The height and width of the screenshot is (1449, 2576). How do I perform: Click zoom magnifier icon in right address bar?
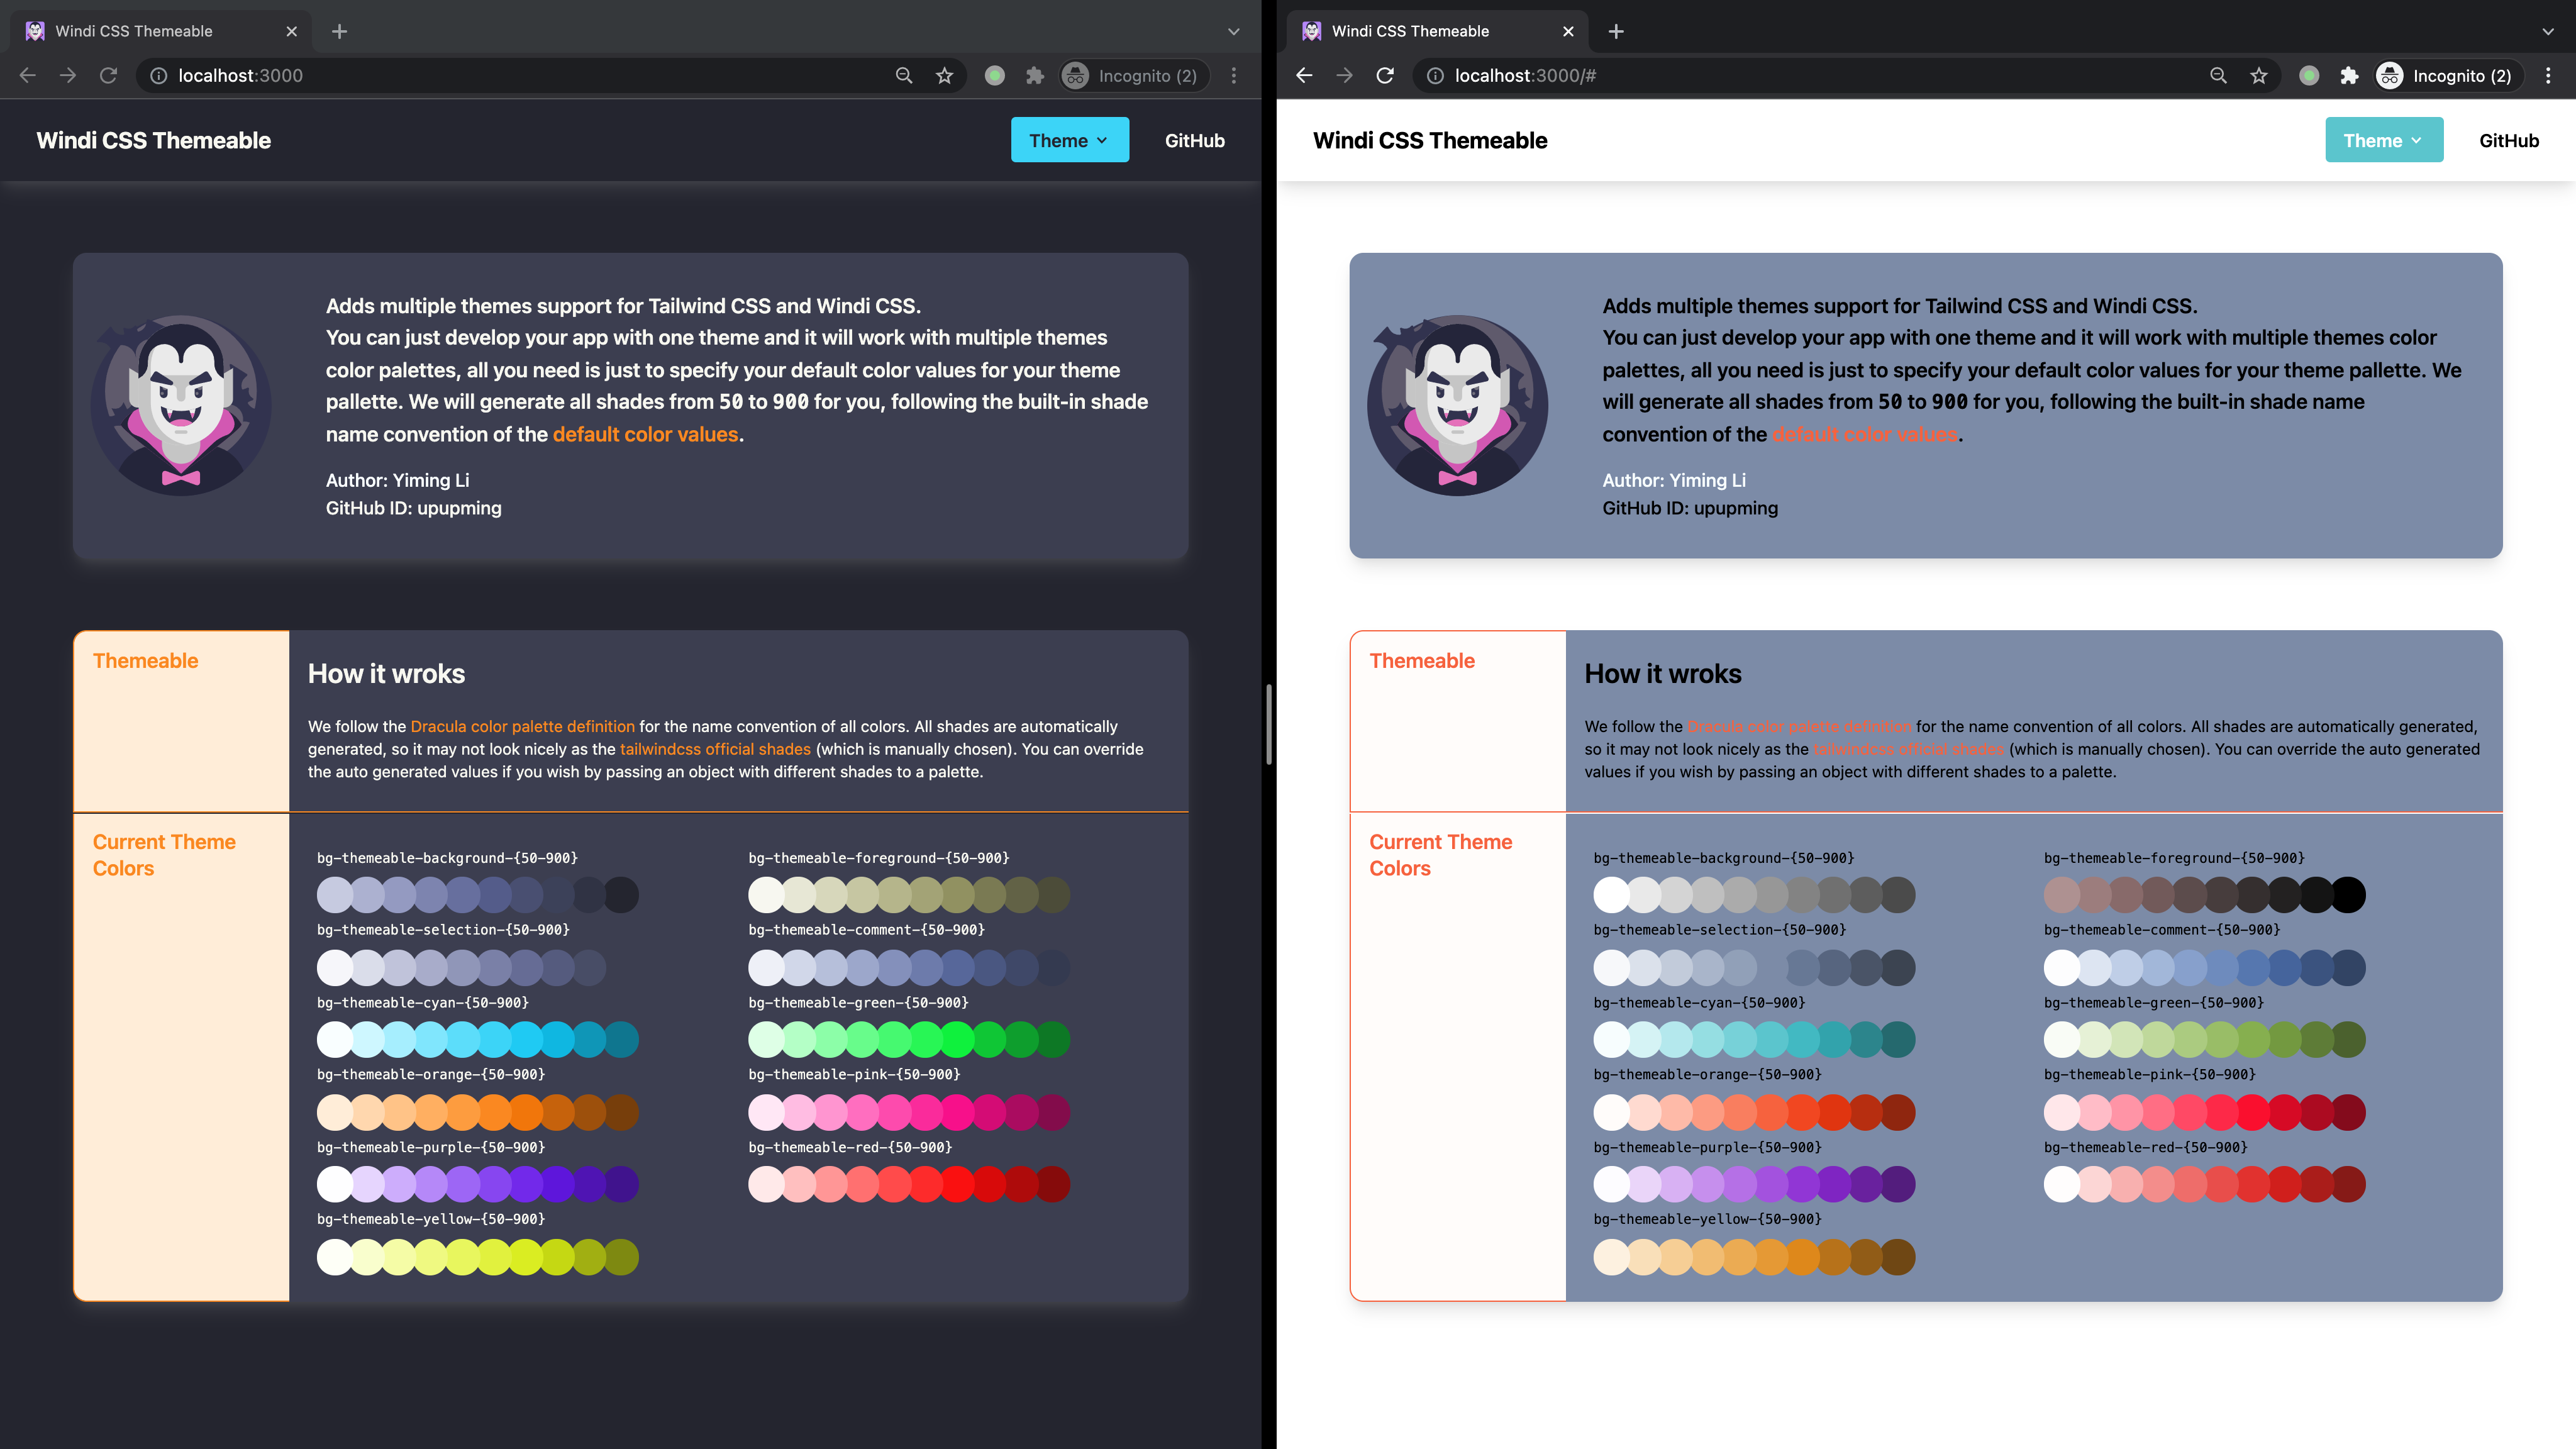[2218, 75]
